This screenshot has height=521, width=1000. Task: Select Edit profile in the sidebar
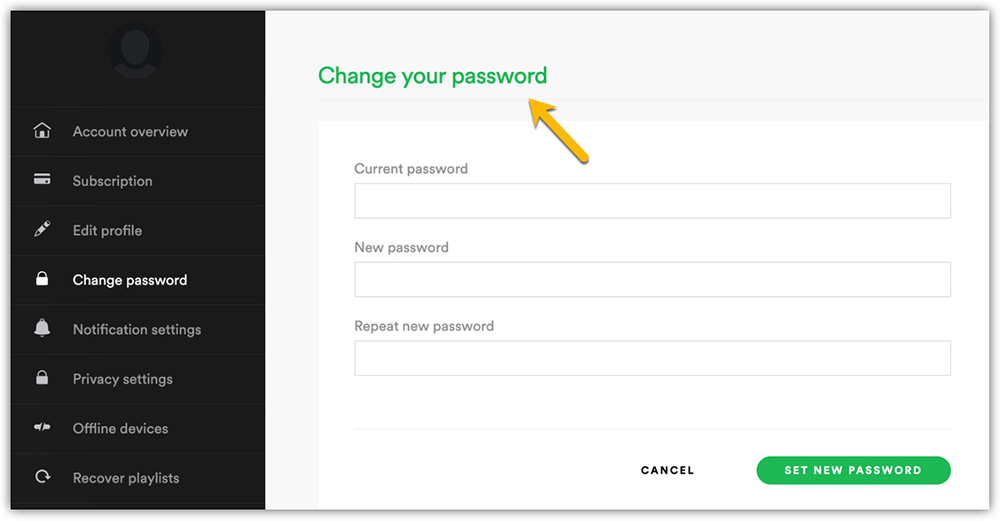[107, 230]
